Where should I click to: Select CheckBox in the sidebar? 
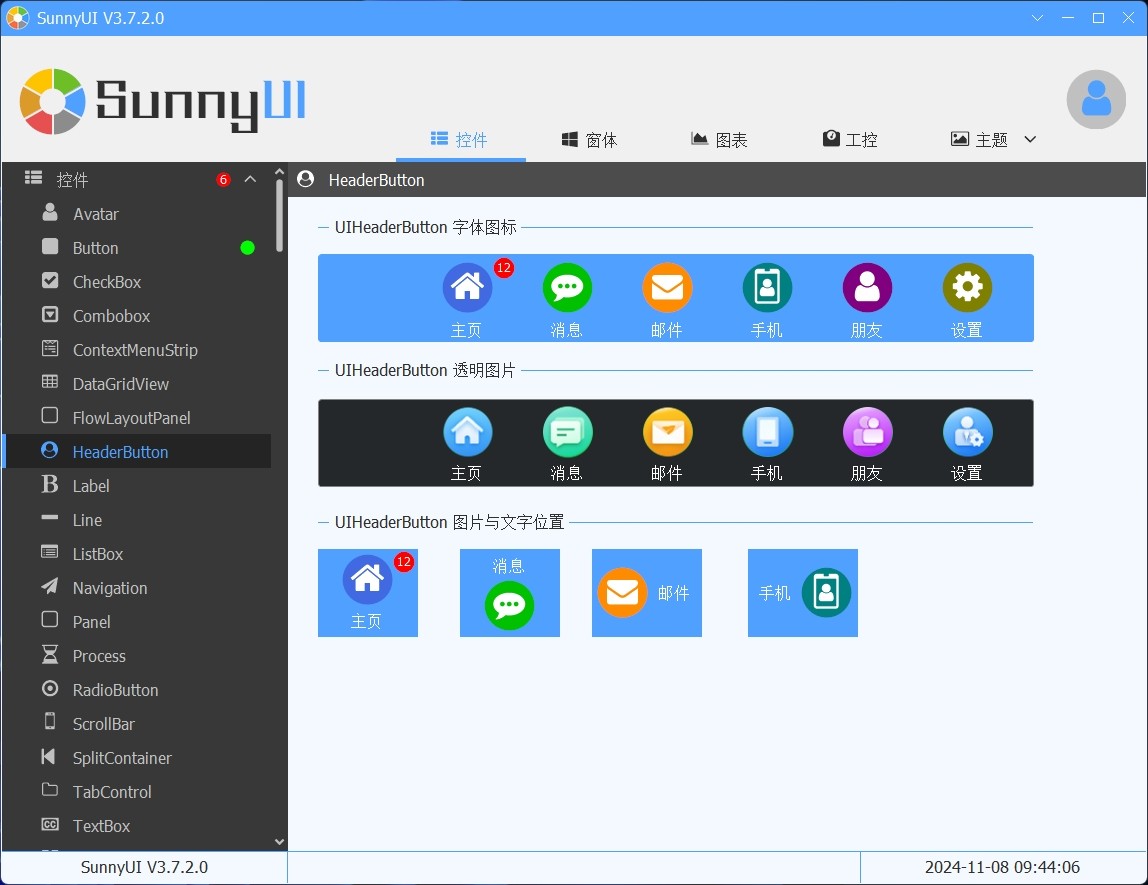click(107, 282)
